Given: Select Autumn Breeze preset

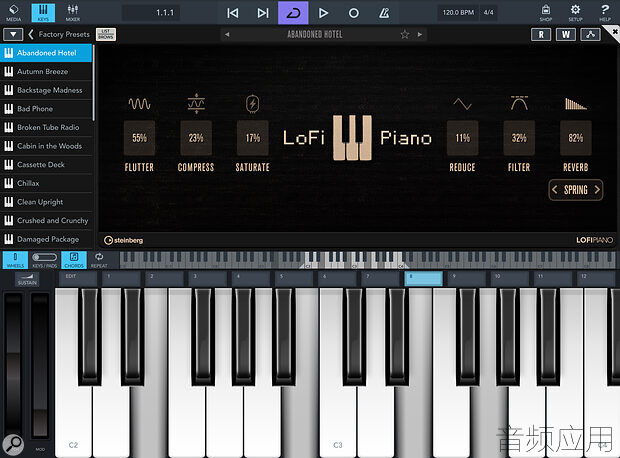Looking at the screenshot, I should tap(46, 72).
